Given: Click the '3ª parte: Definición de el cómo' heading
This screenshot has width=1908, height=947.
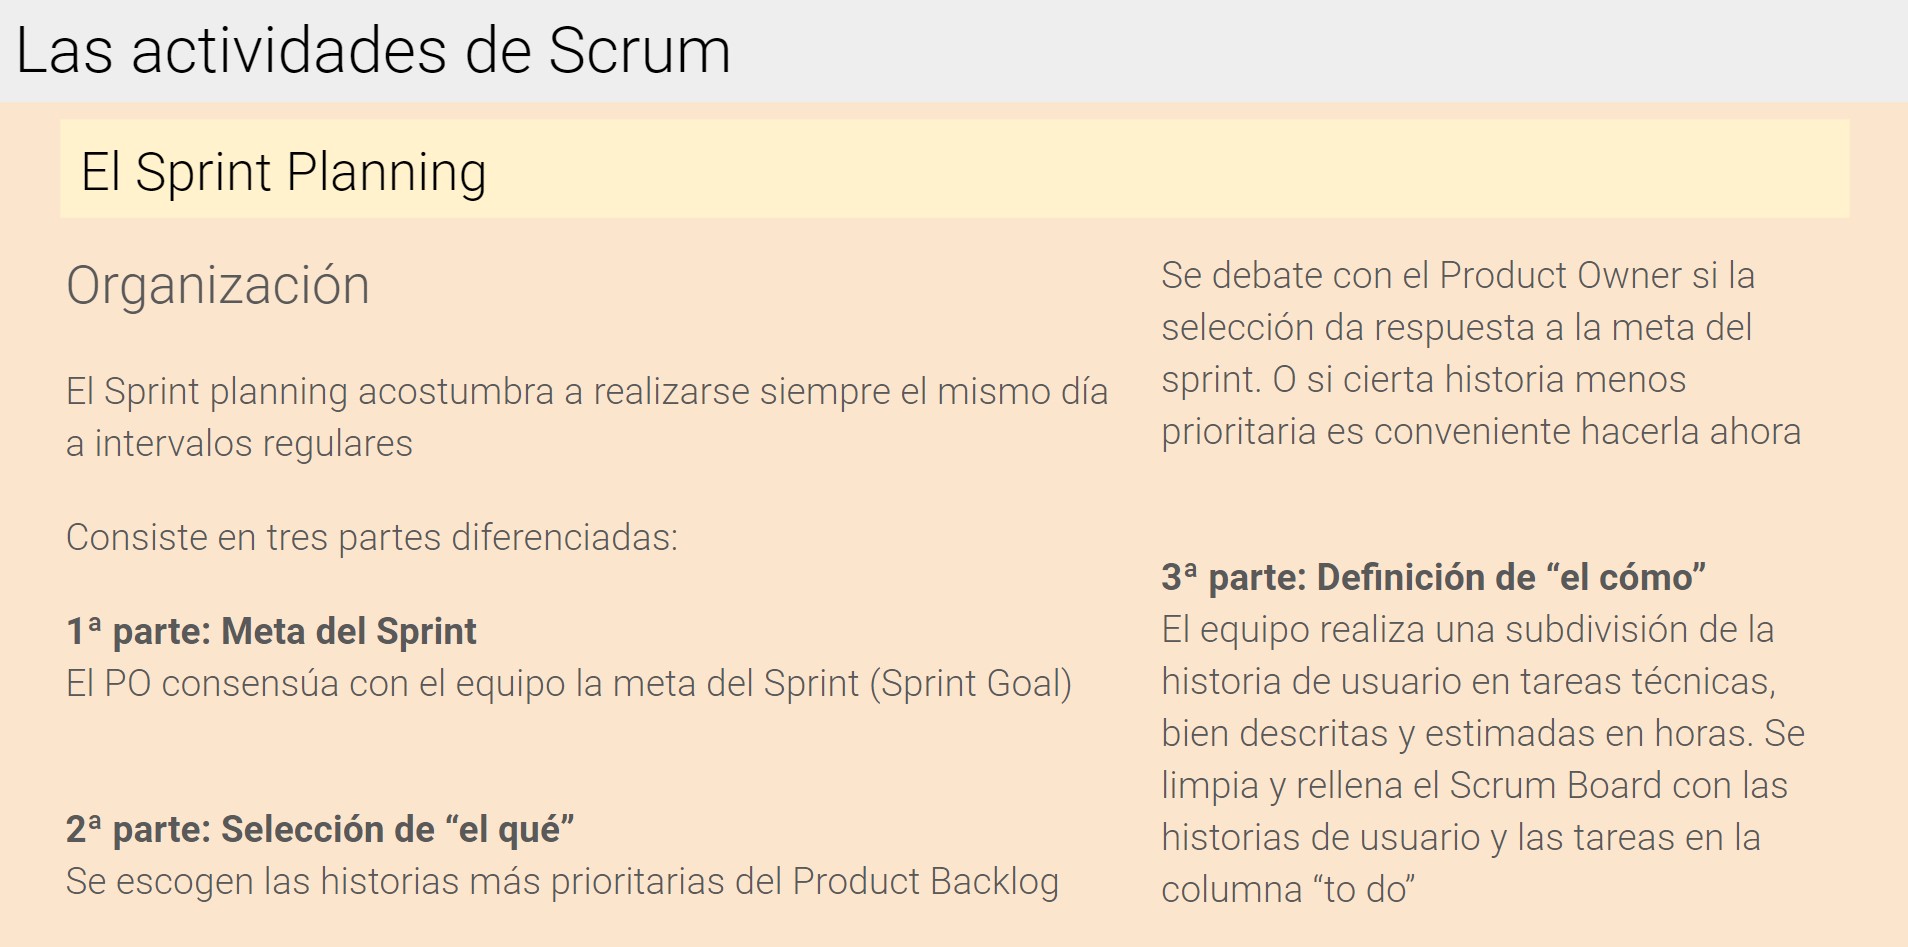Looking at the screenshot, I should point(1433,577).
